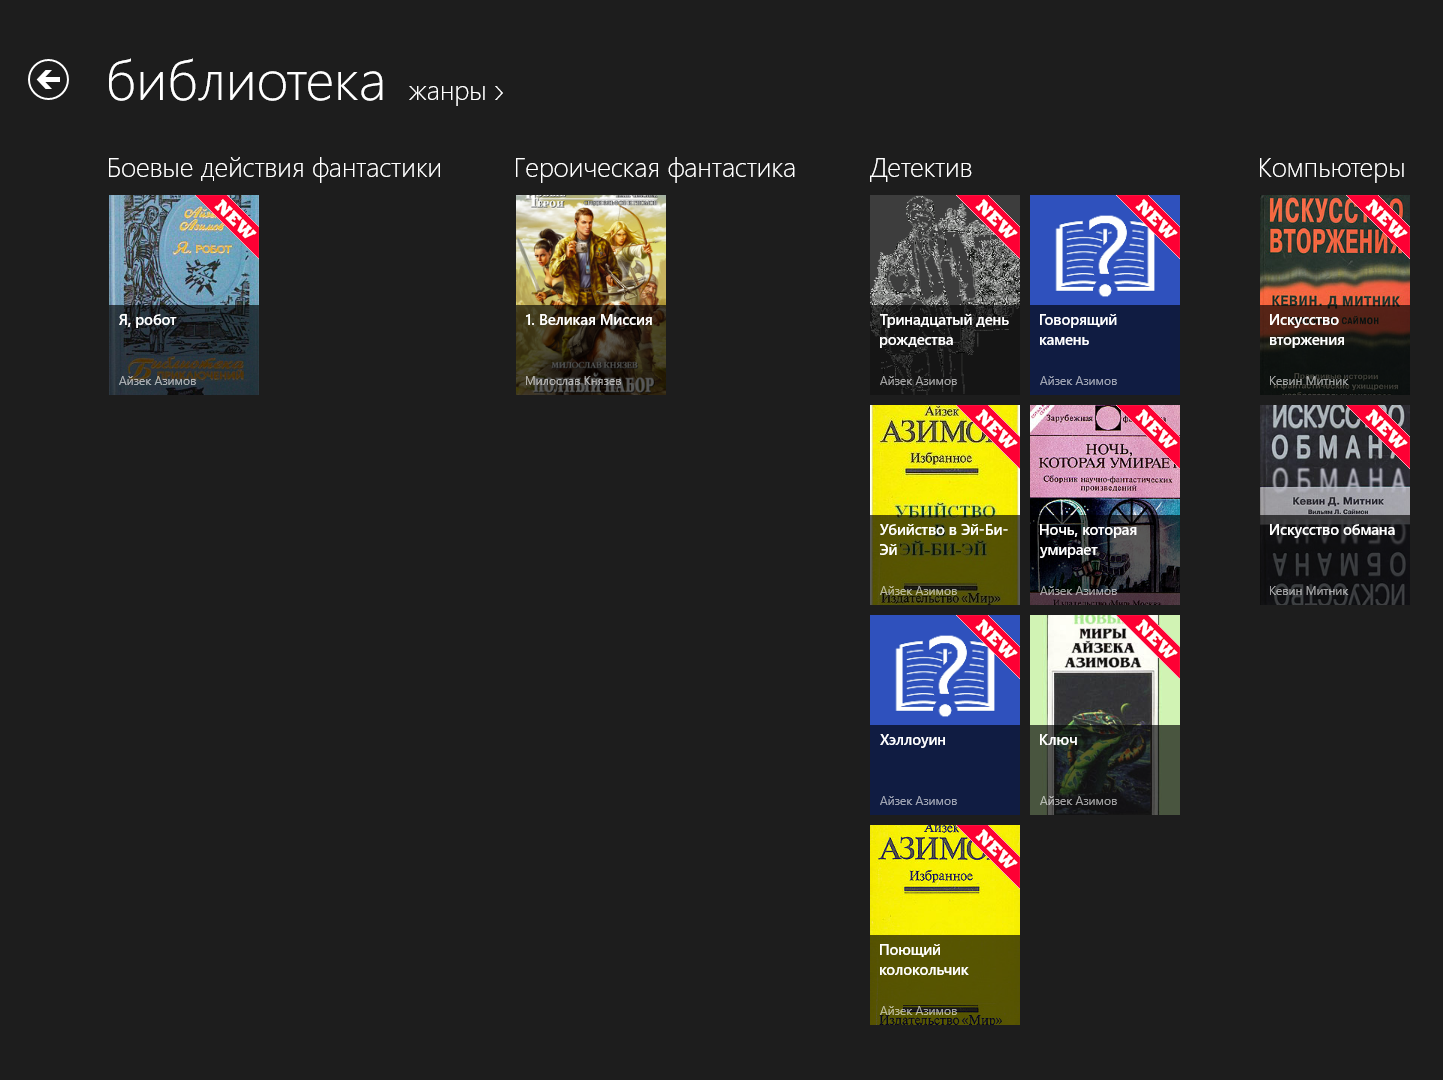
Task: Select the Детектив genre heading
Action: point(921,169)
